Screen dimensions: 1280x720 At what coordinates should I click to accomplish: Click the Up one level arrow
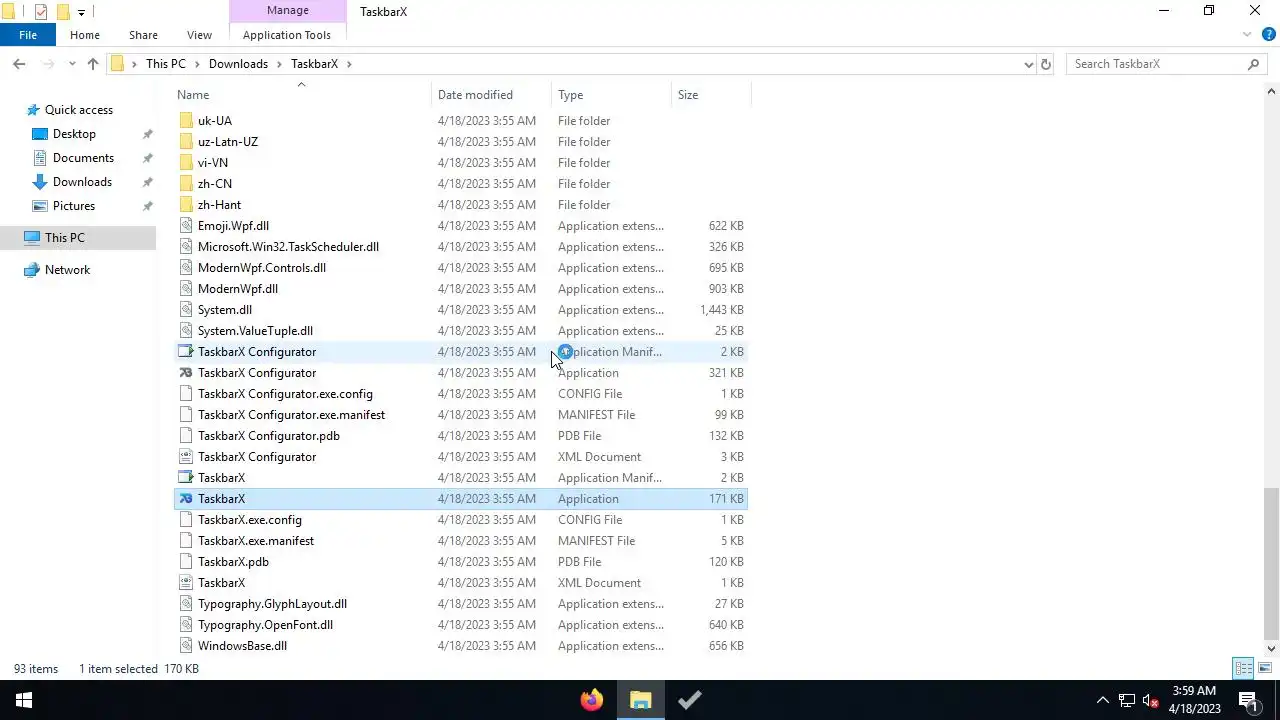93,64
